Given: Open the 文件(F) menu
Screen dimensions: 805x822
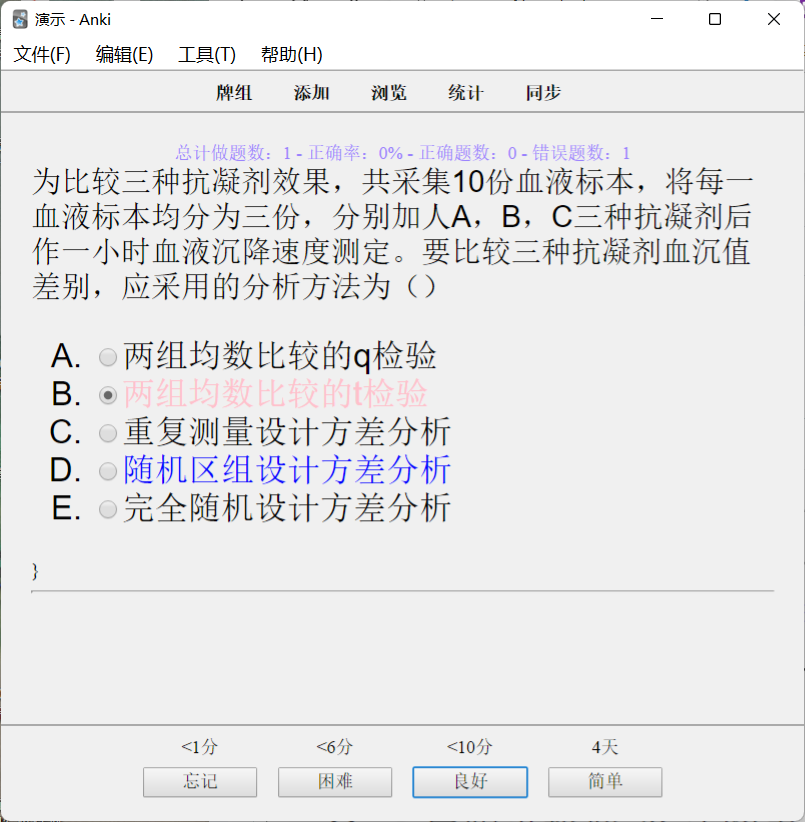Looking at the screenshot, I should coord(42,55).
